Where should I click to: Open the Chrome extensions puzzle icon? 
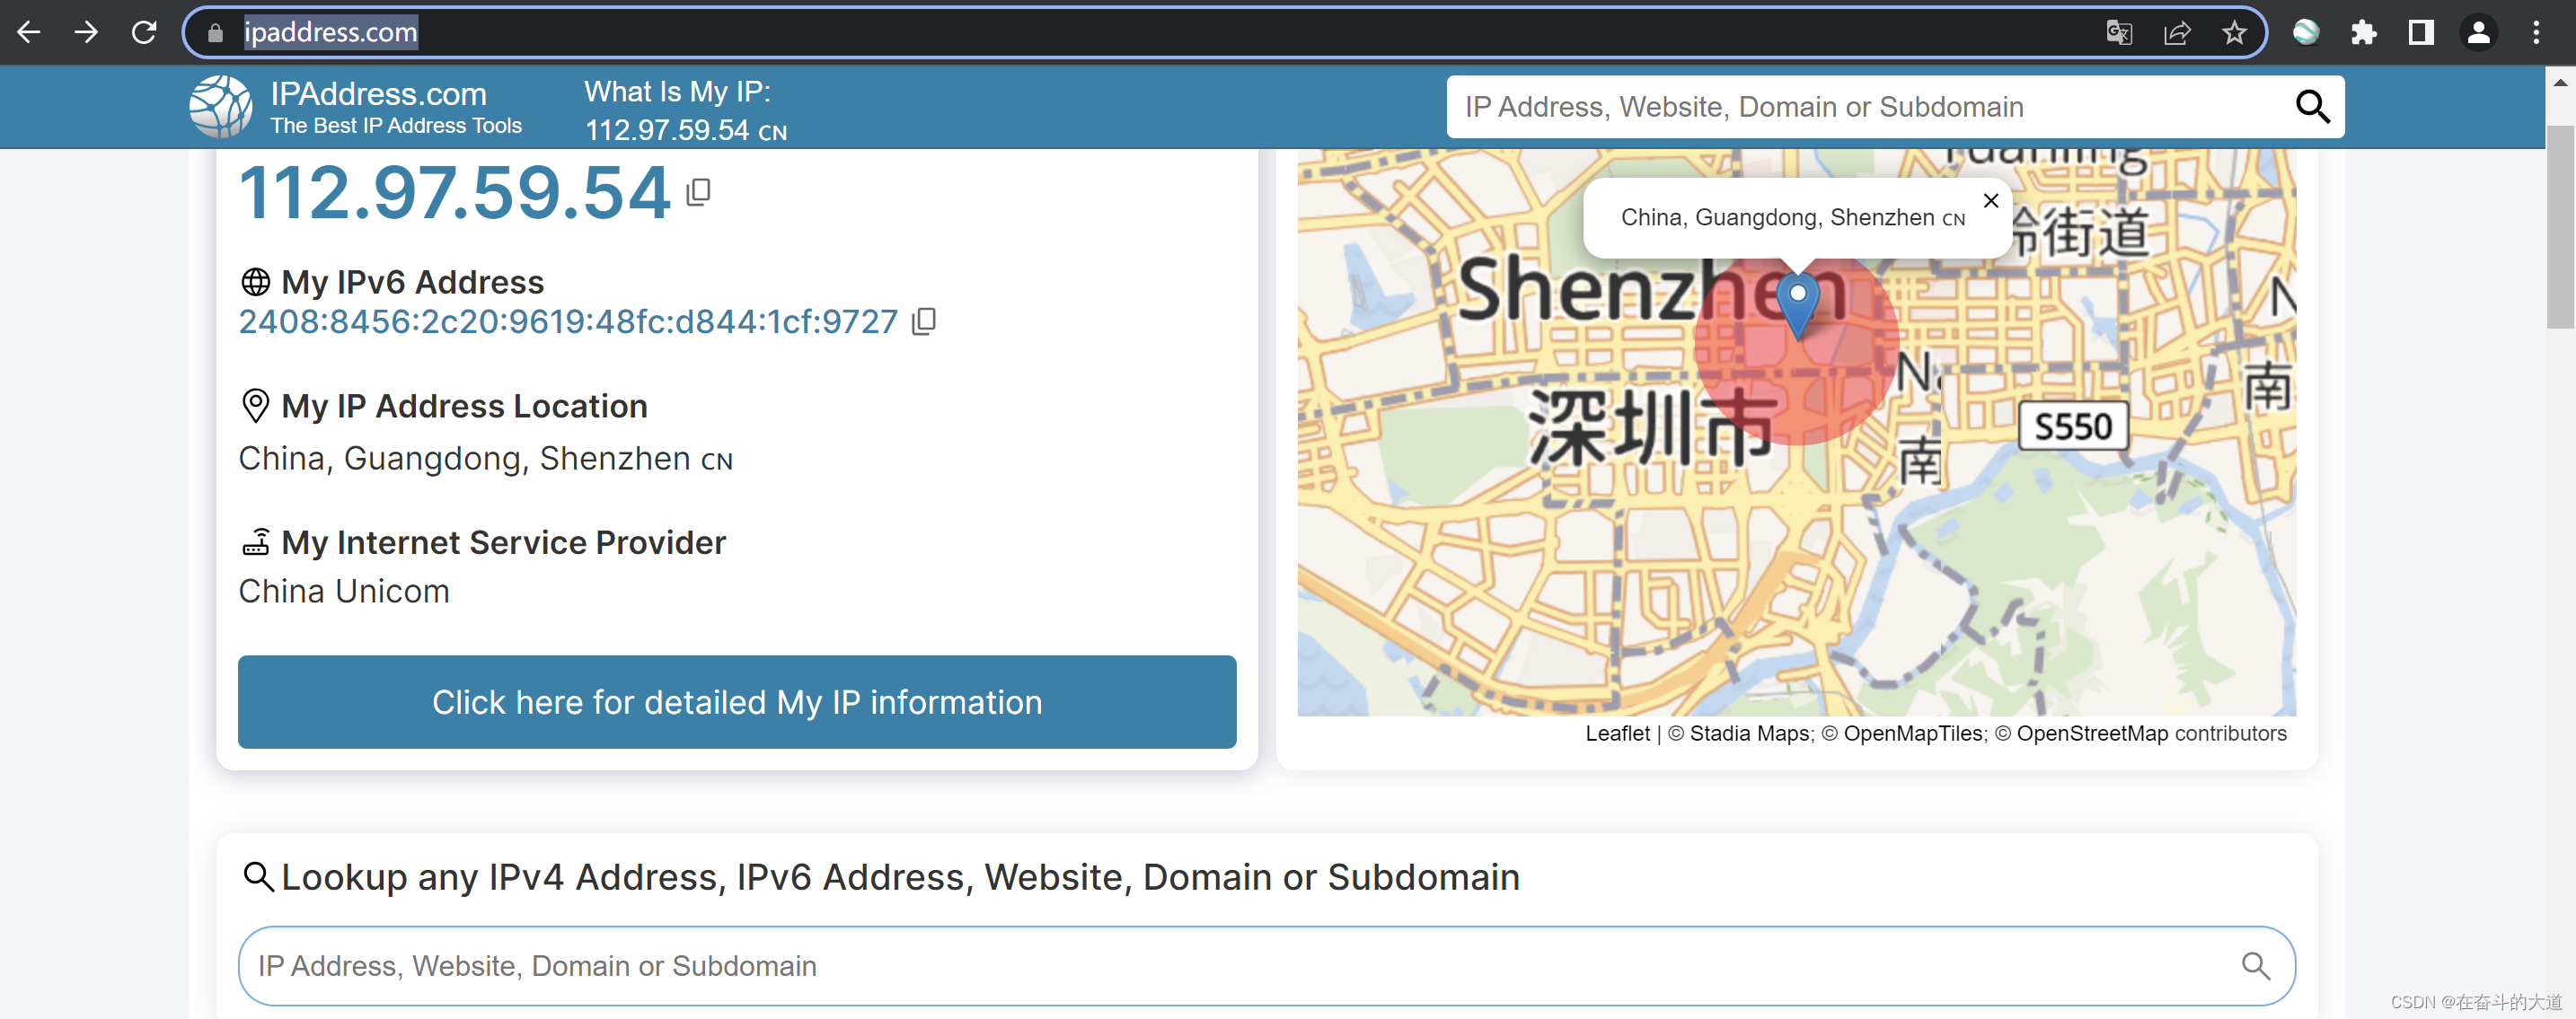click(x=2364, y=32)
